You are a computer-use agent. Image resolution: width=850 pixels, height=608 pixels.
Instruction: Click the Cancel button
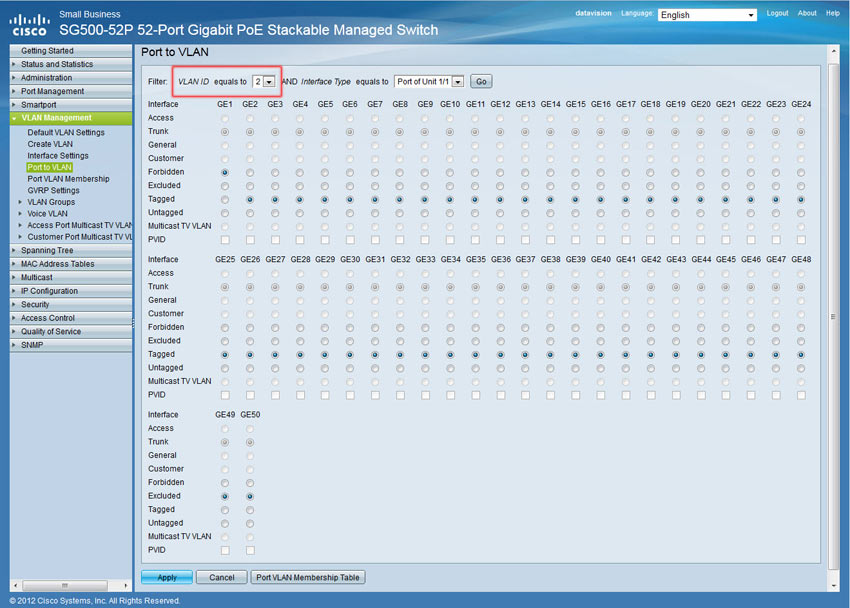pyautogui.click(x=222, y=578)
